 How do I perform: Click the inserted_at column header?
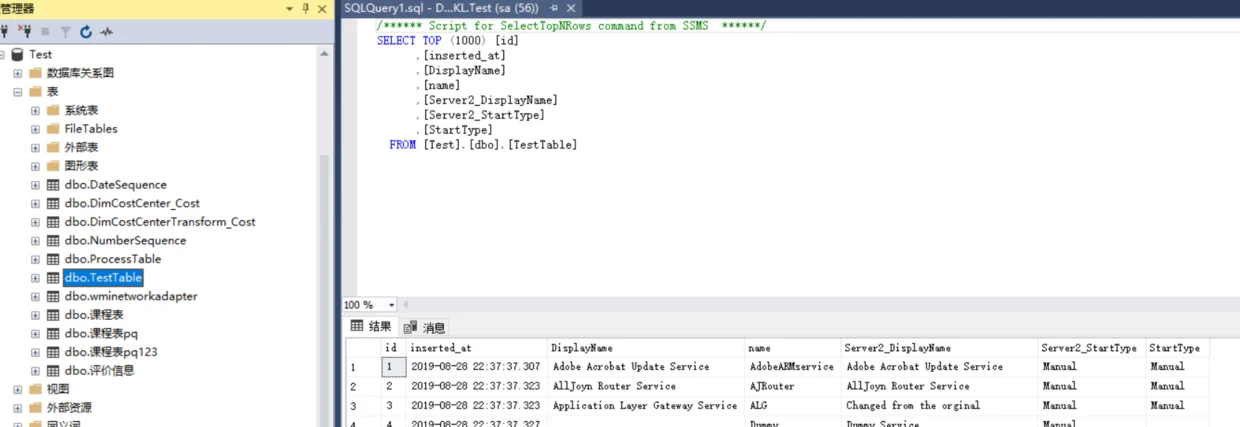[x=477, y=348]
